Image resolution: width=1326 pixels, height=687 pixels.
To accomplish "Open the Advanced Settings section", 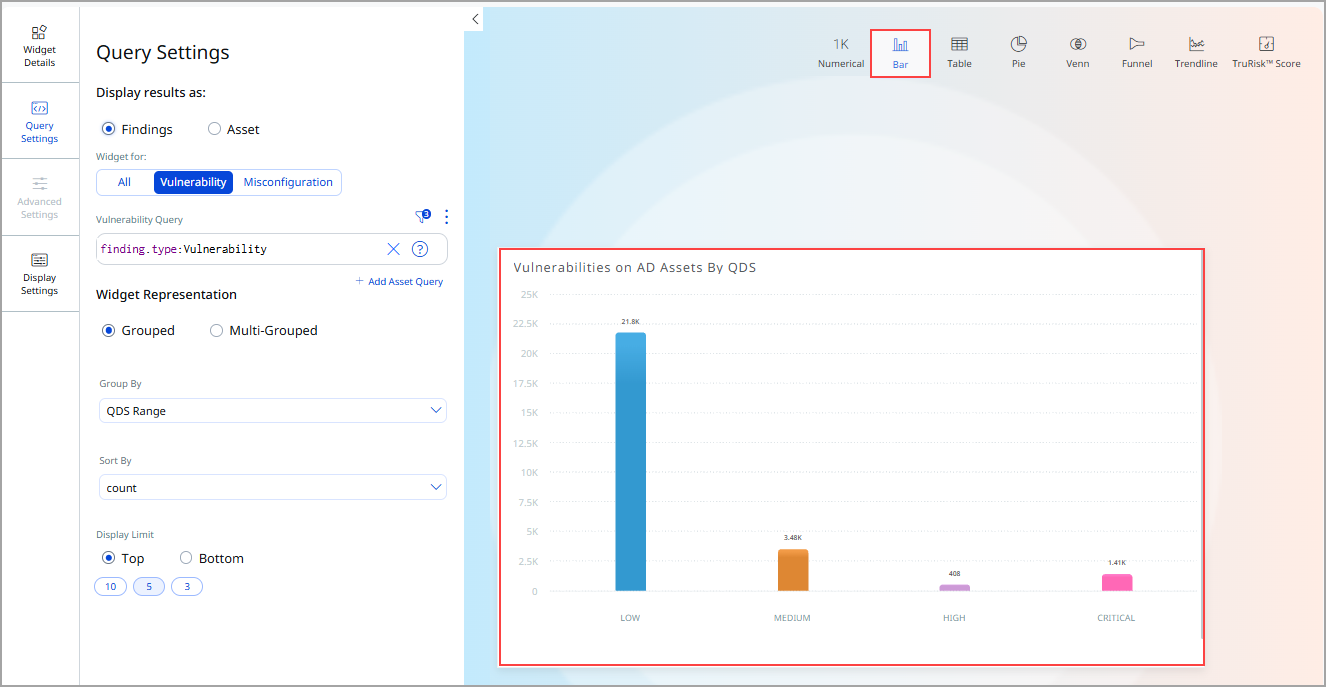I will (x=40, y=197).
